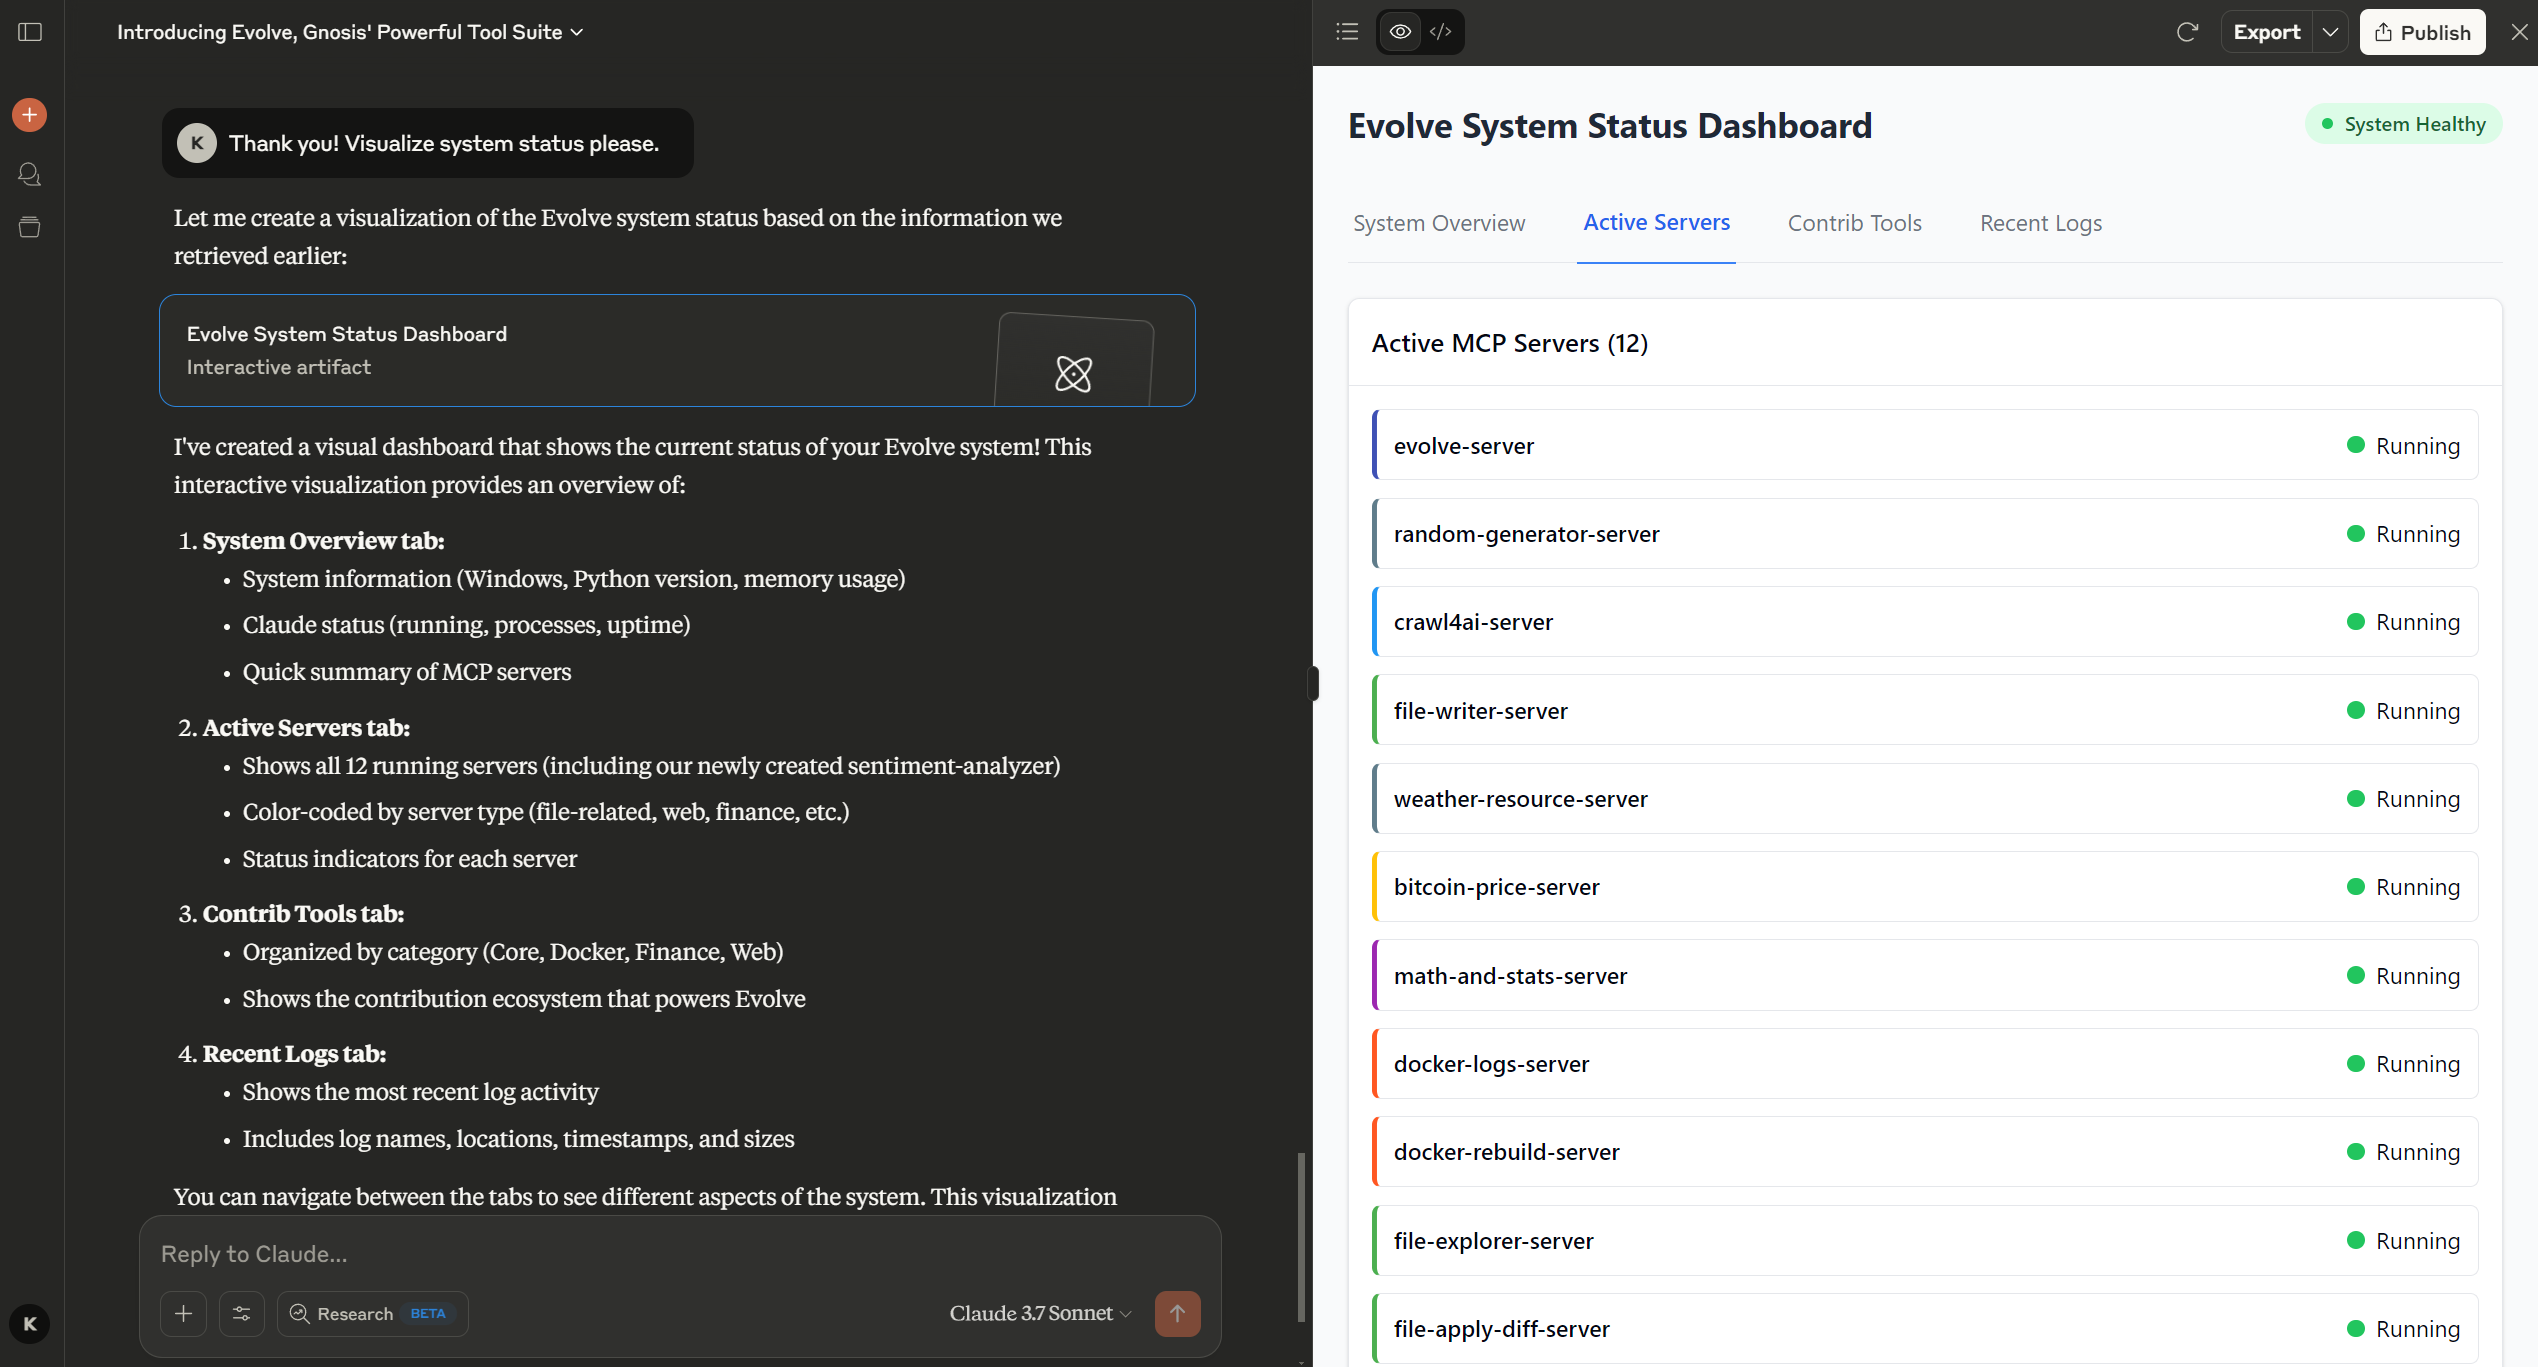Select the math-and-stats-server row
Image resolution: width=2538 pixels, height=1367 pixels.
[x=1925, y=976]
